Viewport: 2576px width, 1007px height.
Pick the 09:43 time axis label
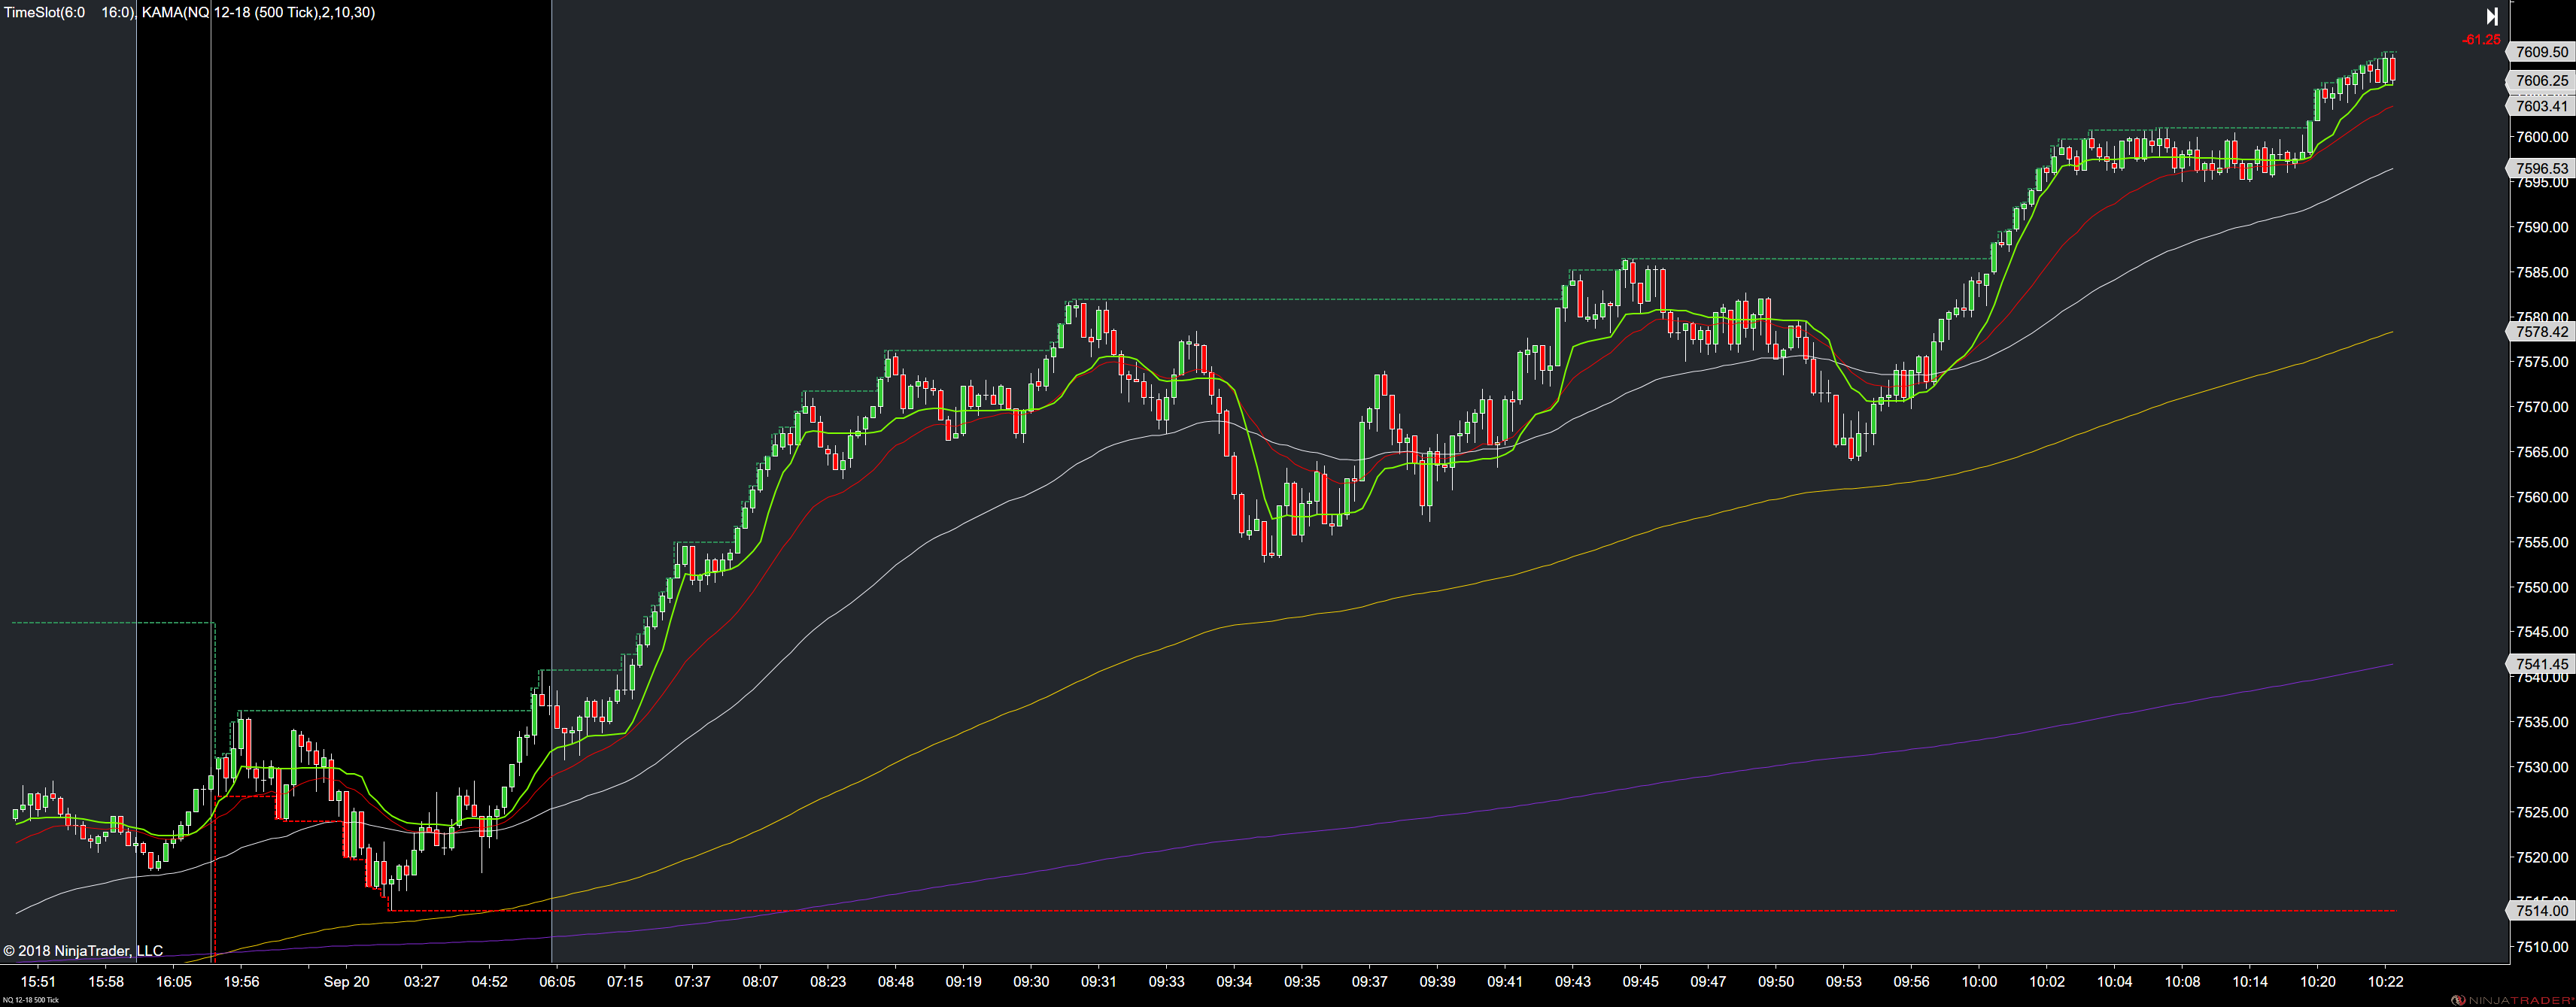(x=1573, y=982)
